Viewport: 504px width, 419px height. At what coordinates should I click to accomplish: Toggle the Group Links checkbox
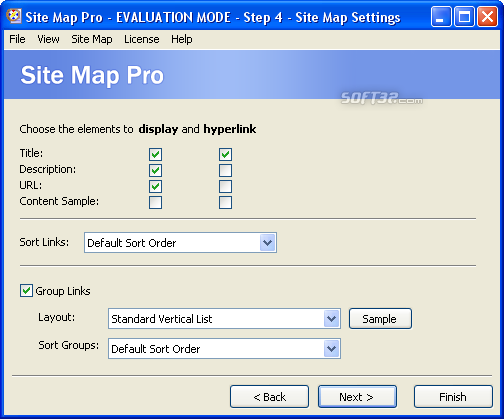pos(26,291)
